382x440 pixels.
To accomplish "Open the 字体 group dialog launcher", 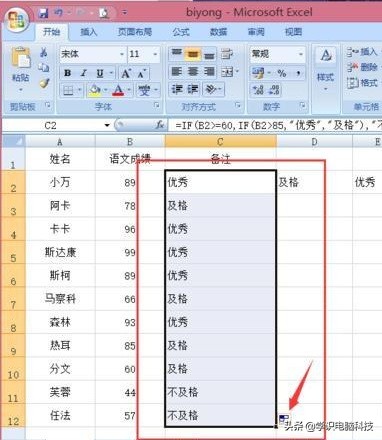I will [x=156, y=105].
